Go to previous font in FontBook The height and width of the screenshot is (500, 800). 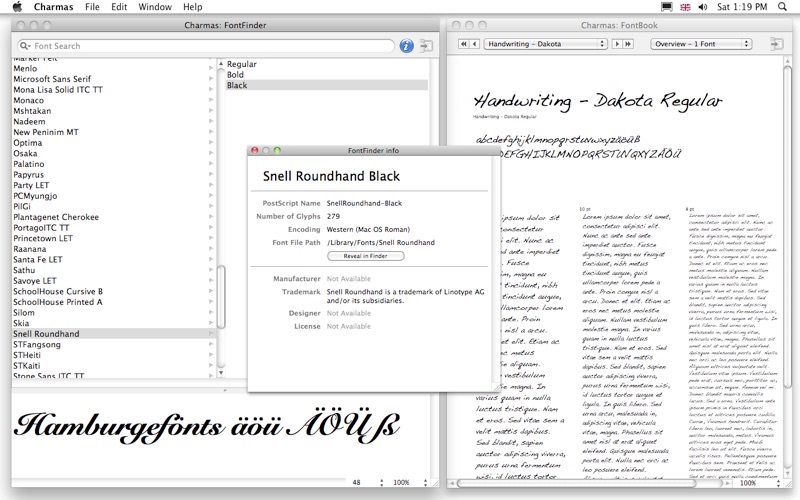[x=474, y=44]
